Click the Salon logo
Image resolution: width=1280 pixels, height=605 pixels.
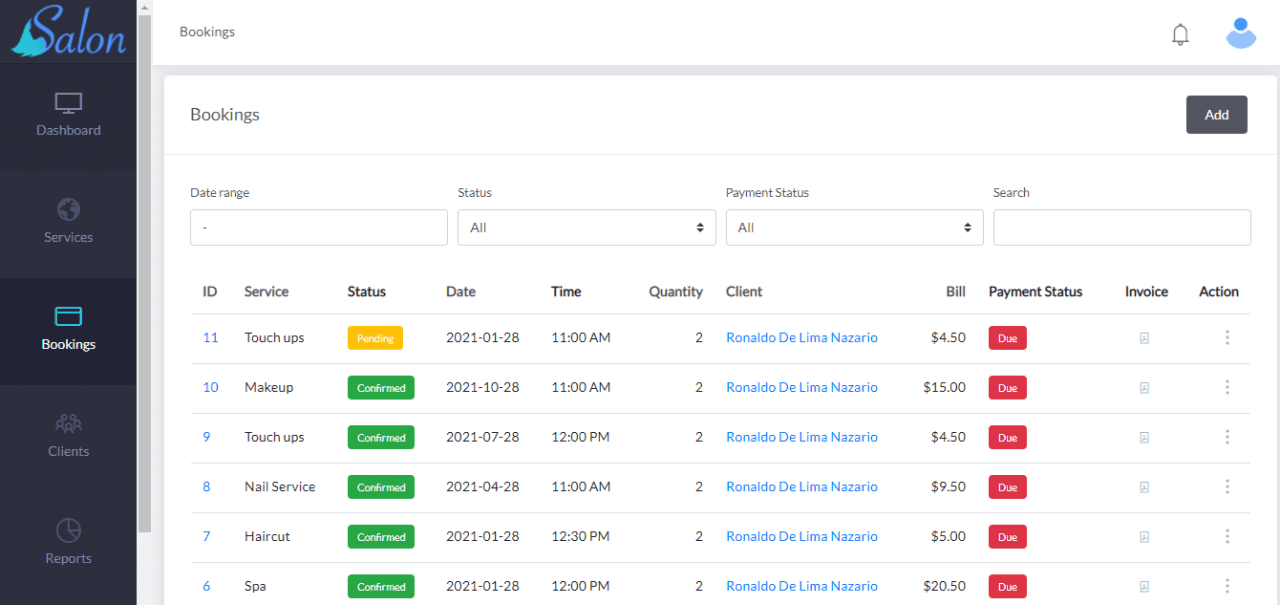(68, 32)
